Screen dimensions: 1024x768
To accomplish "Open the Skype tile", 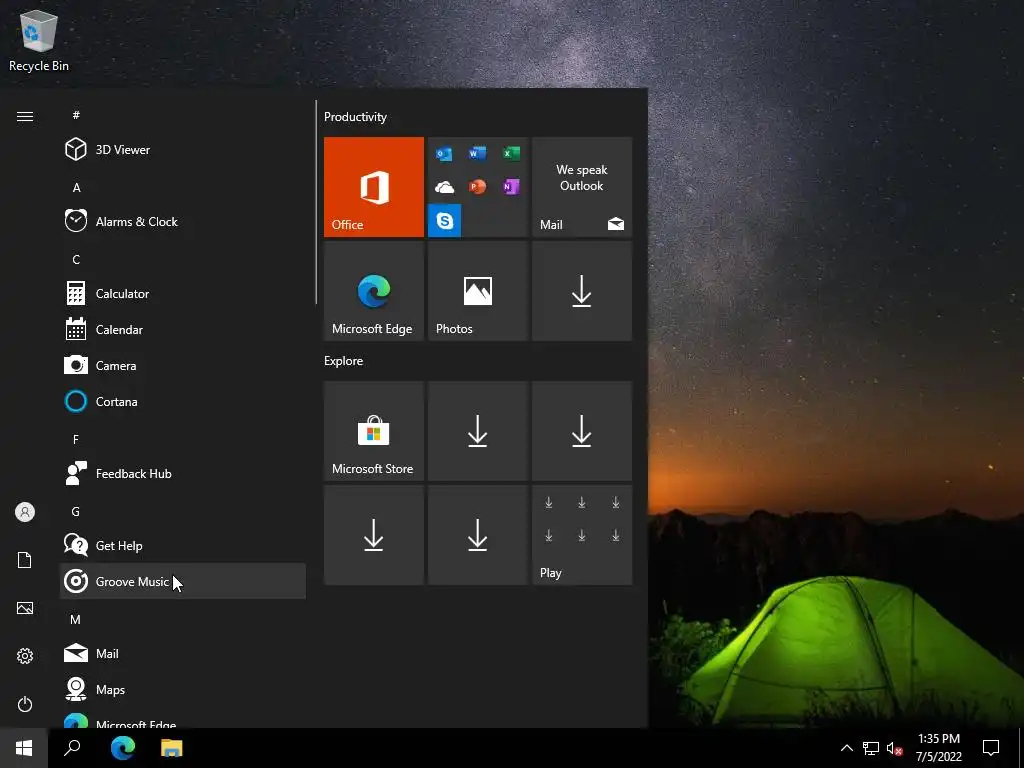I will pyautogui.click(x=444, y=220).
